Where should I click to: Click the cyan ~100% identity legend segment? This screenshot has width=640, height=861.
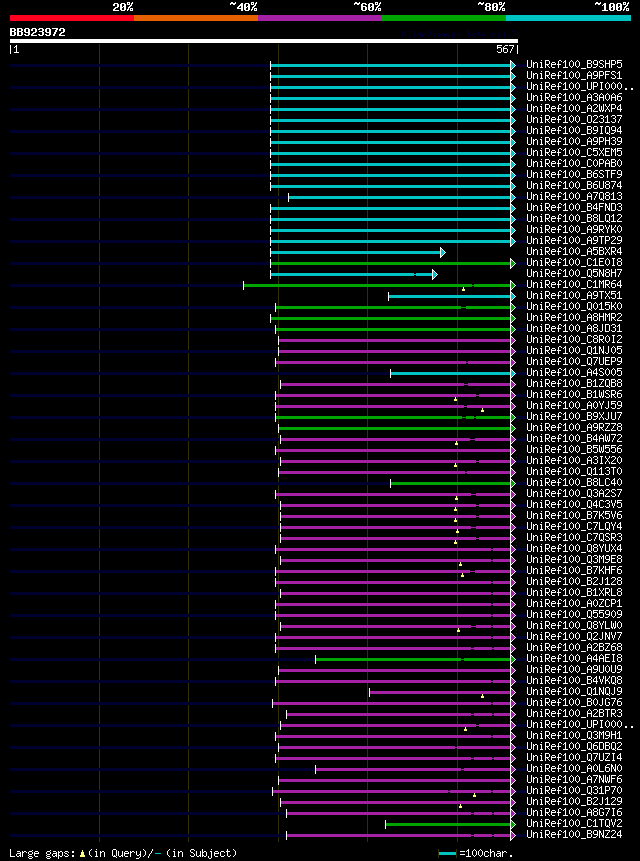[x=568, y=18]
